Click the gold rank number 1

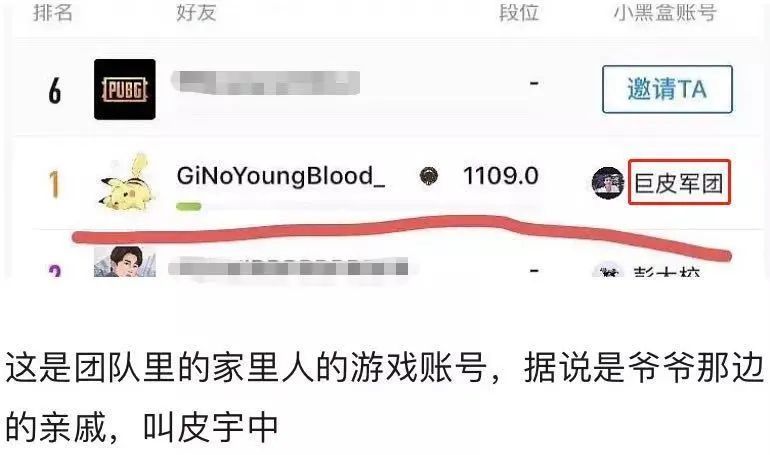pos(55,185)
